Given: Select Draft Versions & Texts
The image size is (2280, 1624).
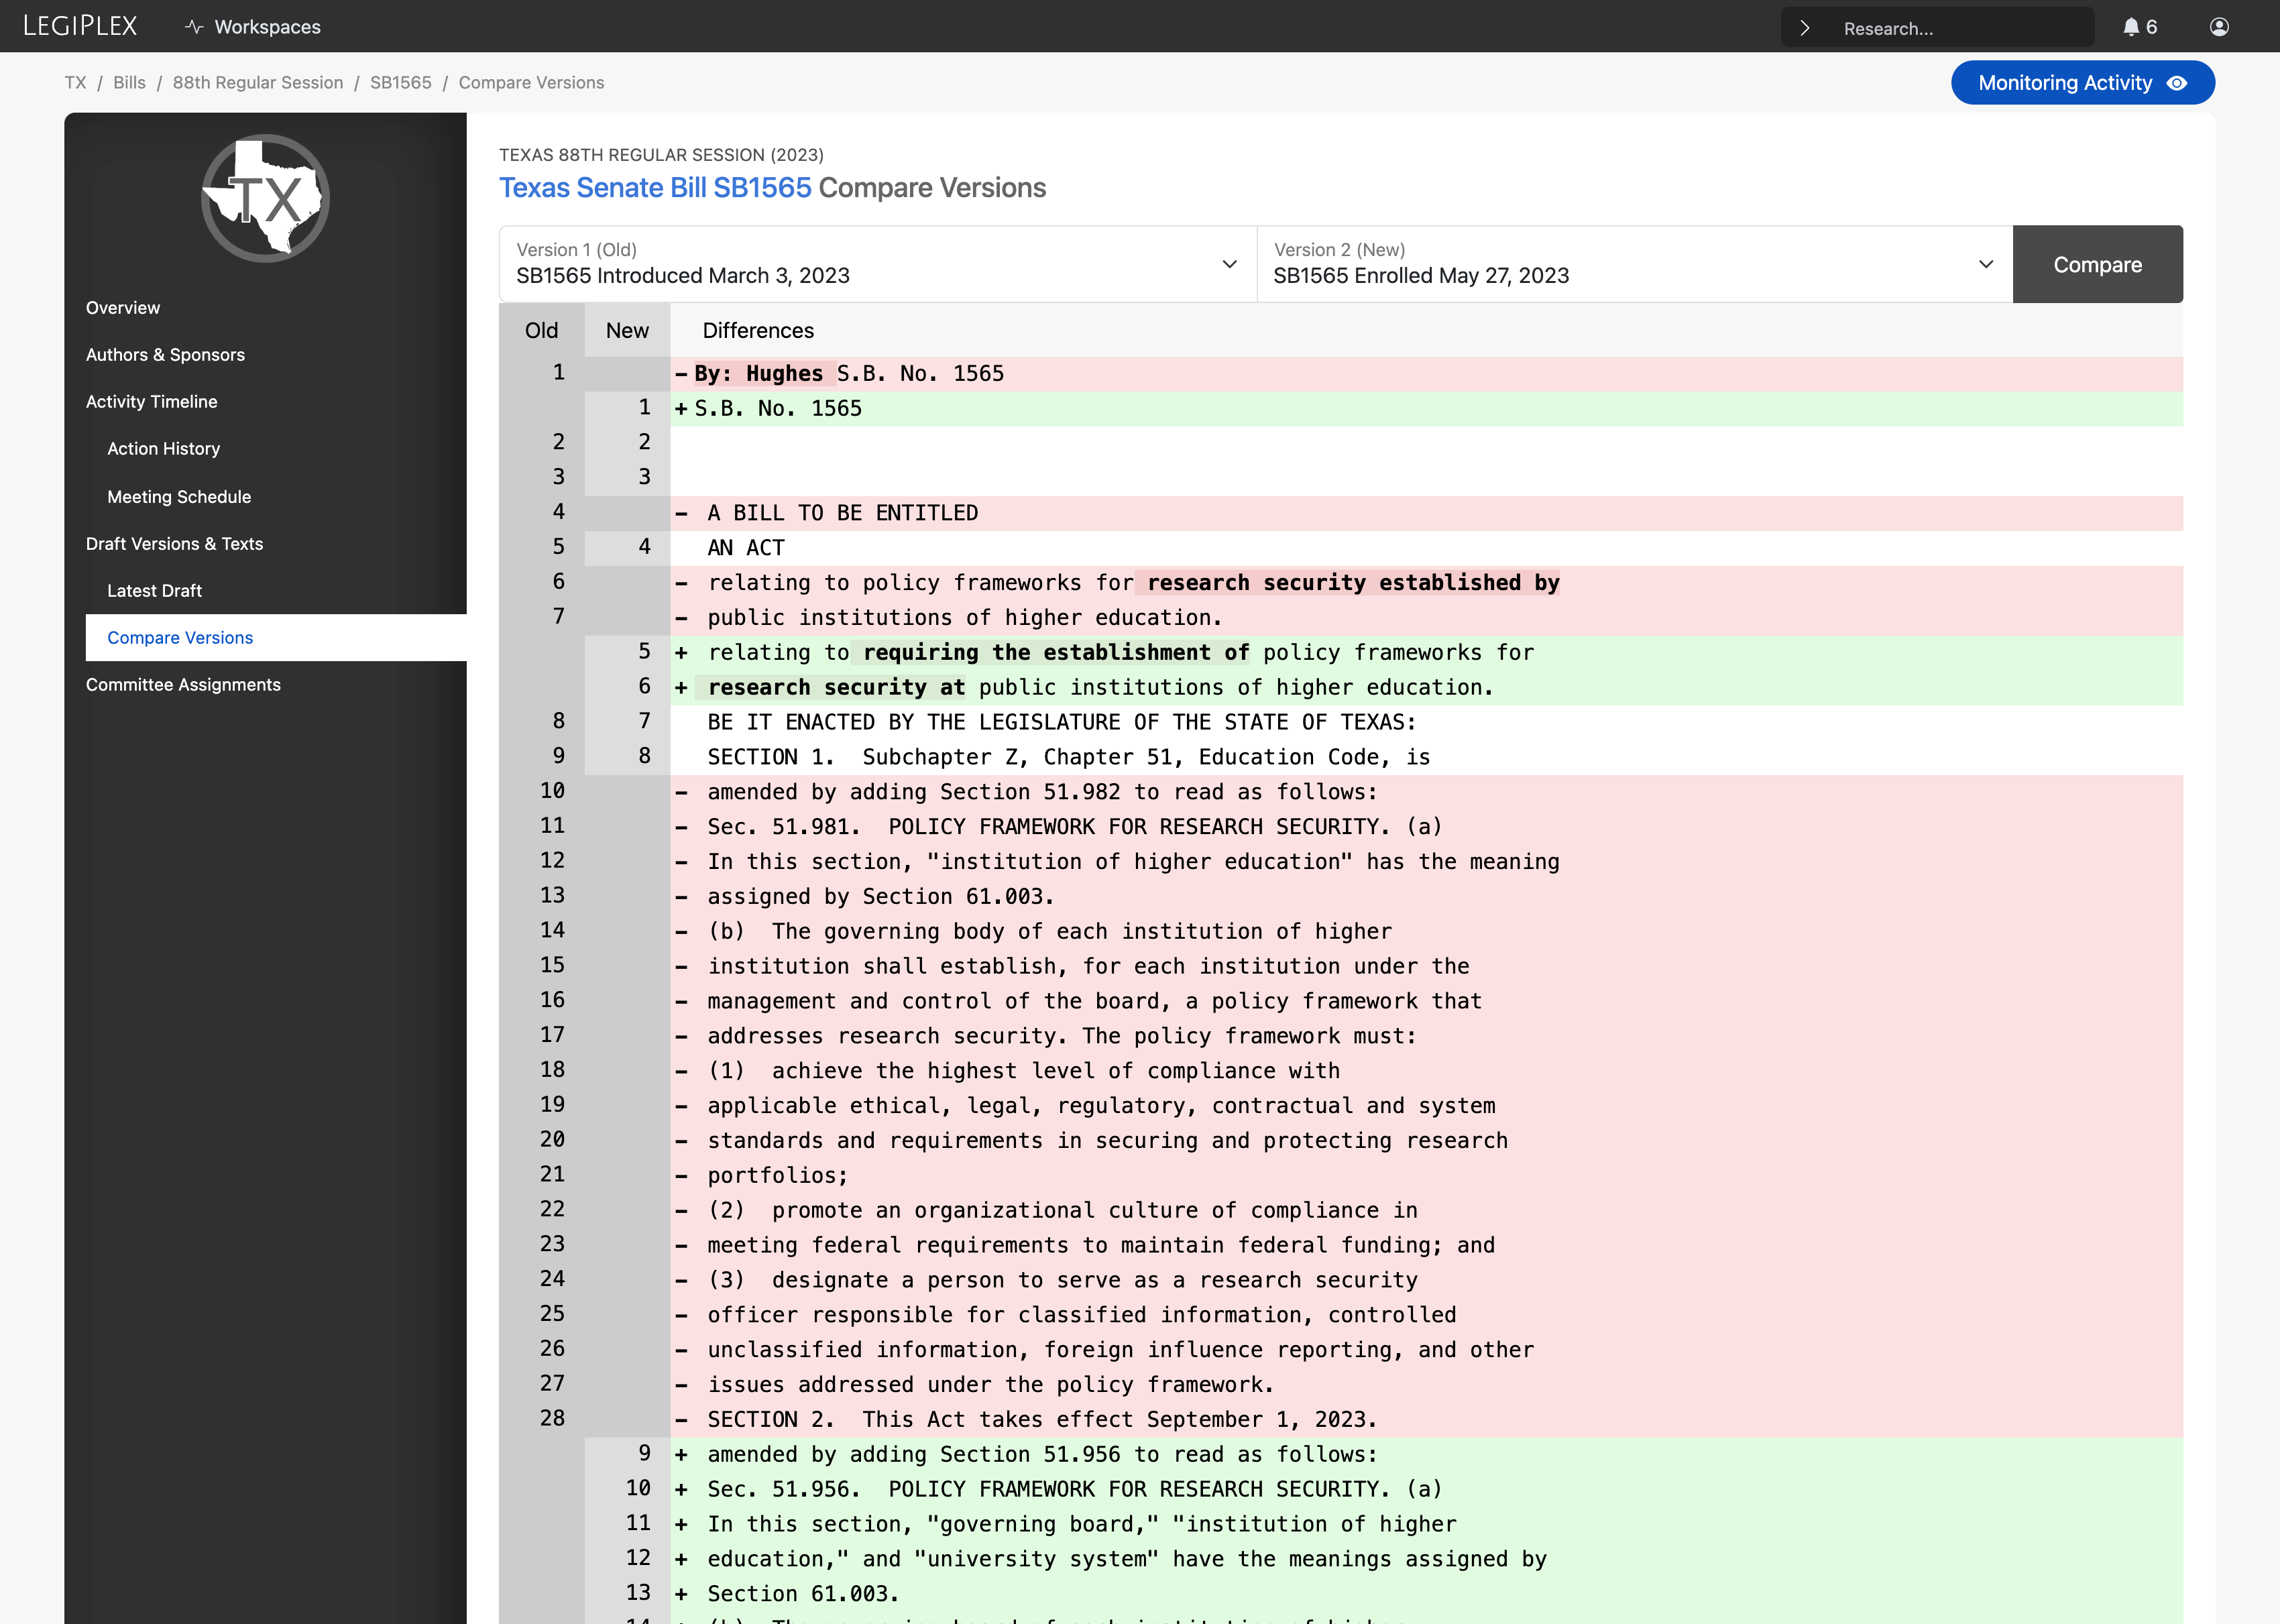Looking at the screenshot, I should point(174,544).
